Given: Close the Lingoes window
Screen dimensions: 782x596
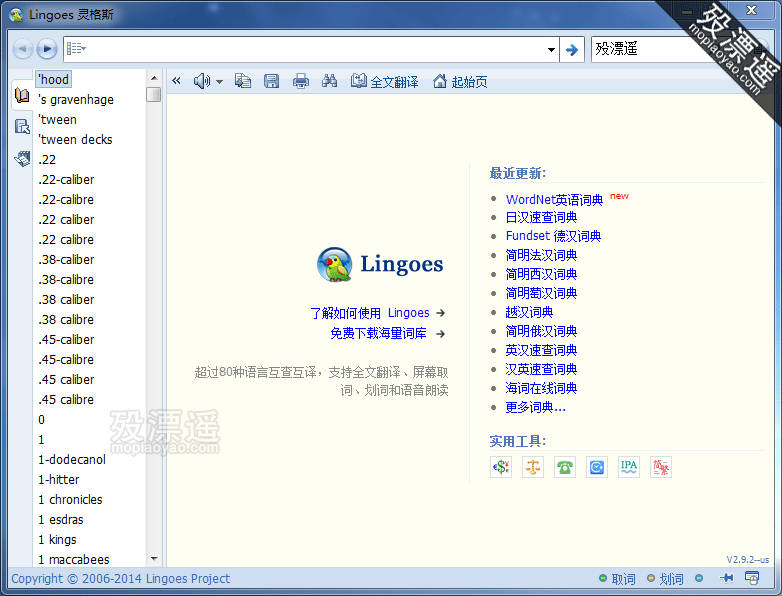Looking at the screenshot, I should tap(751, 10).
